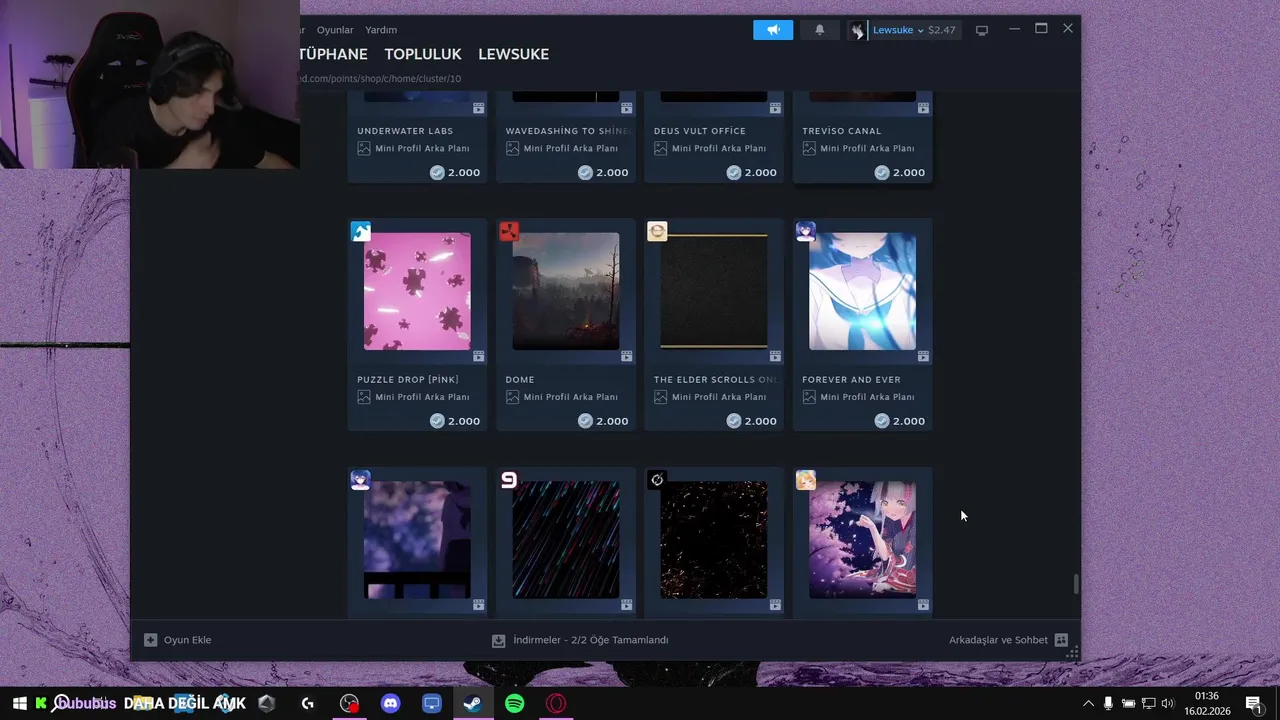This screenshot has width=1280, height=720.
Task: Open Opera GX from the taskbar
Action: 555,704
